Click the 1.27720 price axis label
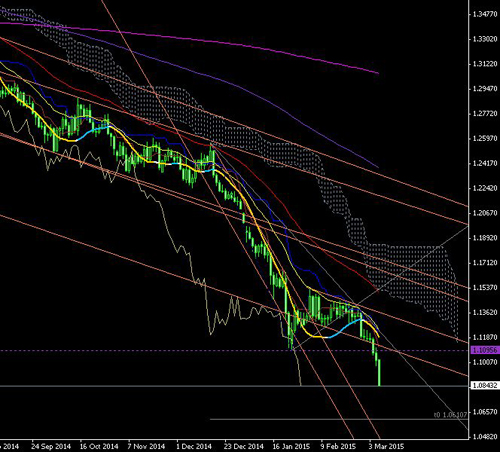This screenshot has height=452, width=500. point(485,114)
